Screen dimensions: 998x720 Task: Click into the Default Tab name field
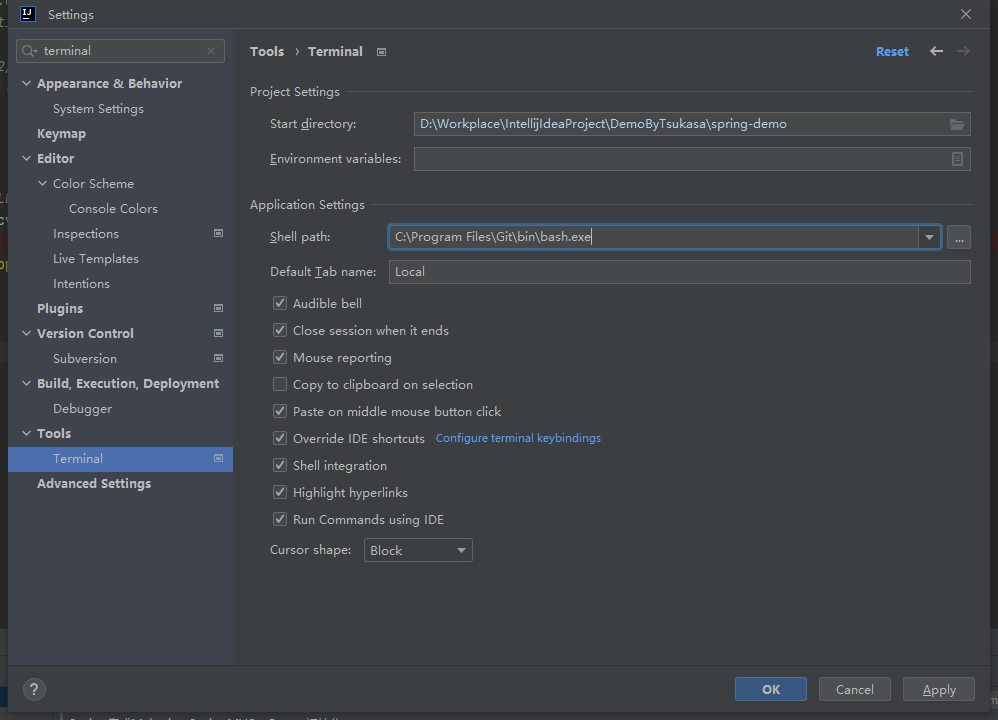click(x=679, y=272)
